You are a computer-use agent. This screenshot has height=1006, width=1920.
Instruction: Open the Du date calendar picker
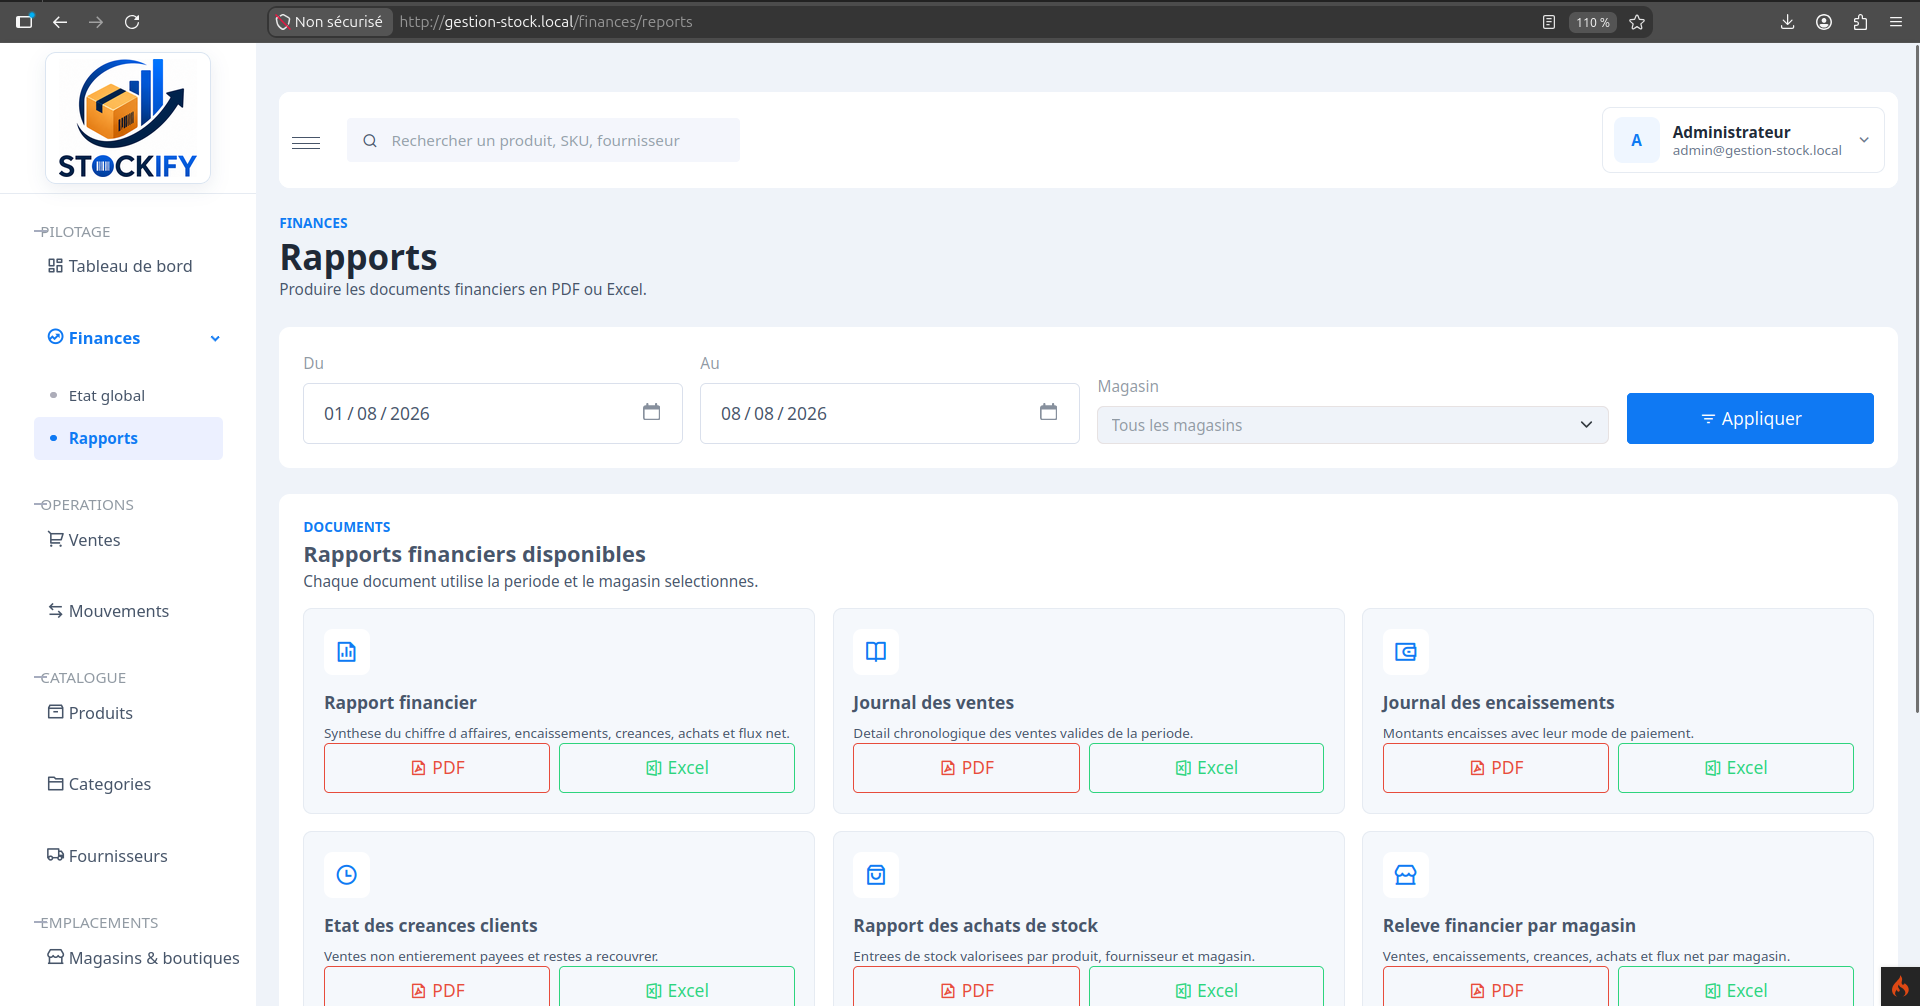(651, 412)
